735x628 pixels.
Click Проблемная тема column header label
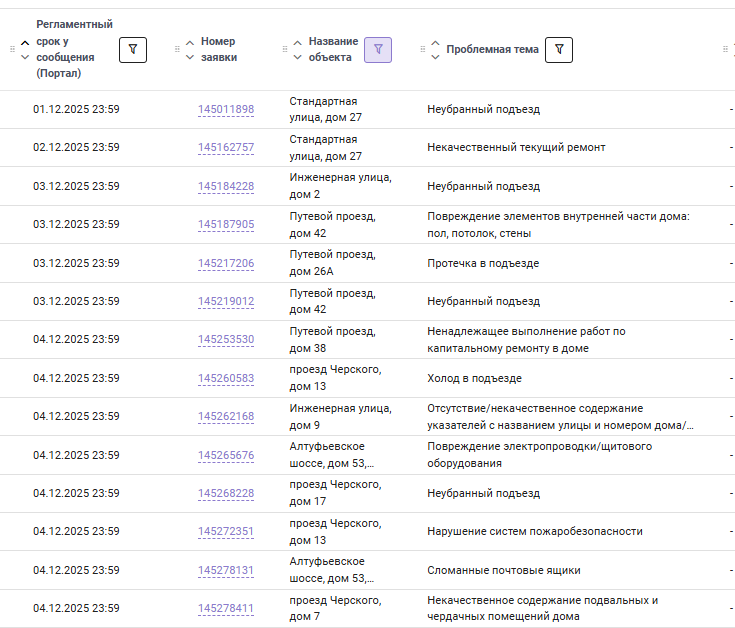(492, 49)
